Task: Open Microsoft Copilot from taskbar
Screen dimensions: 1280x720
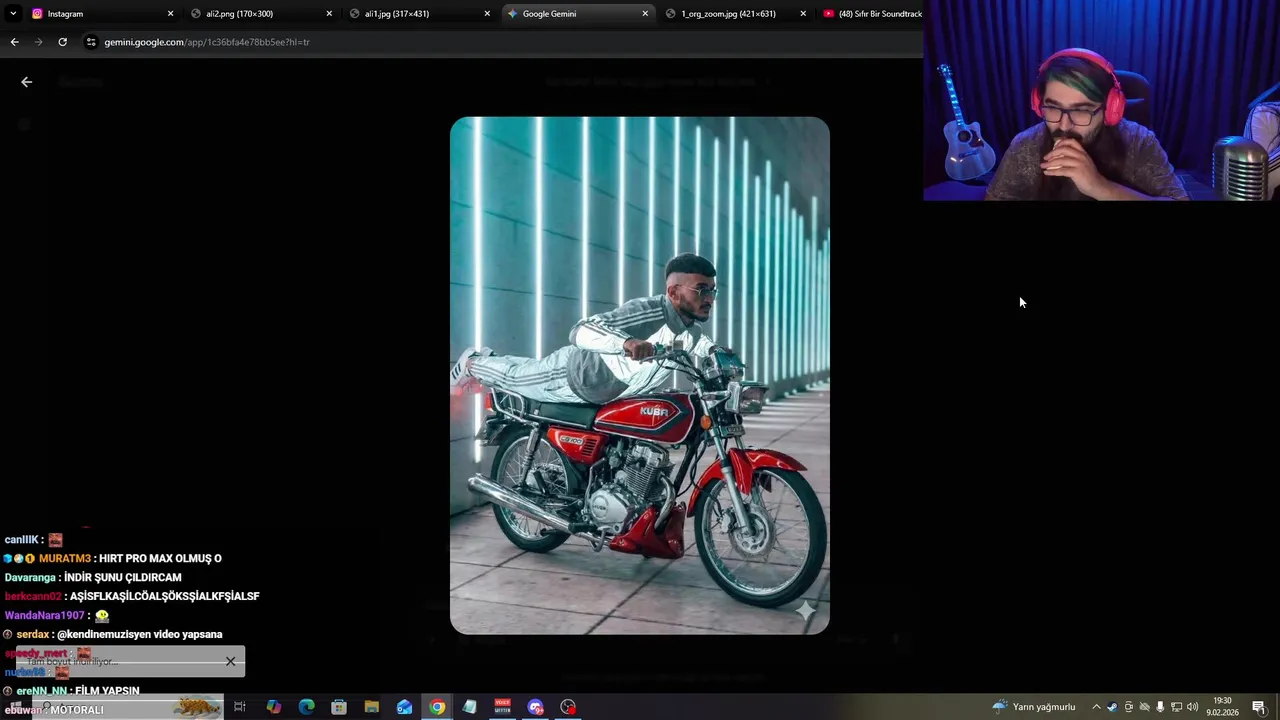Action: coord(273,707)
